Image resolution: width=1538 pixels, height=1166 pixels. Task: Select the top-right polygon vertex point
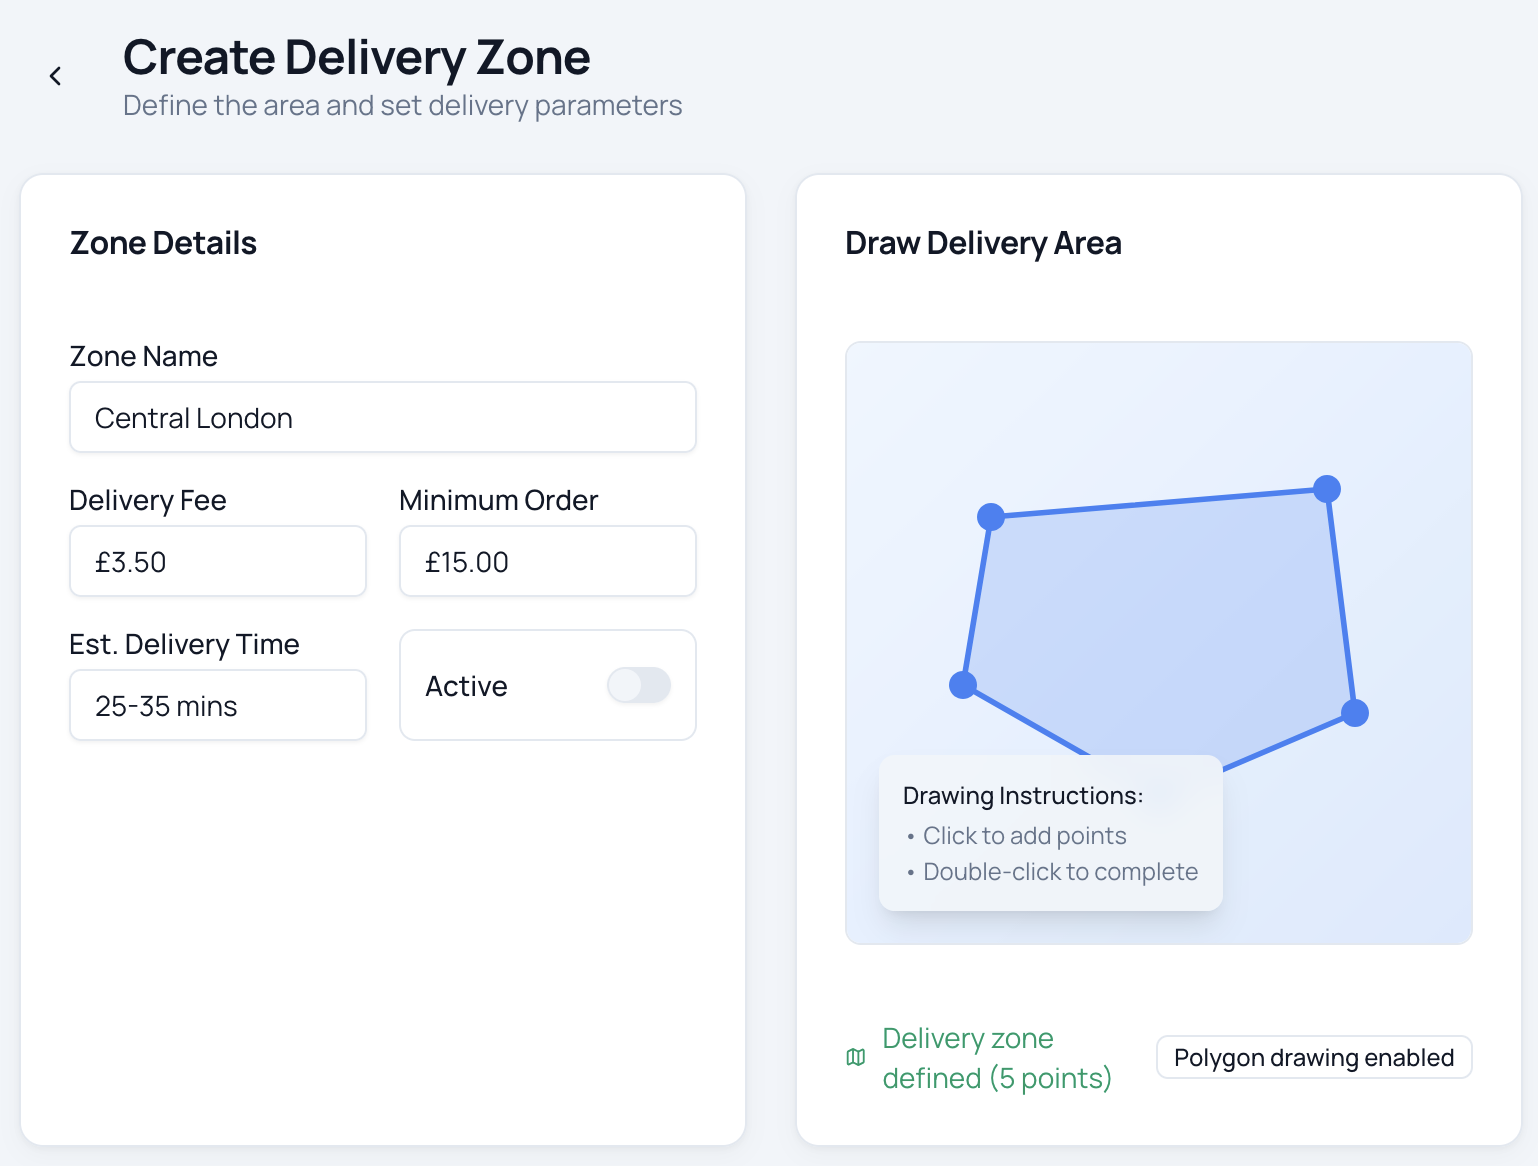tap(1327, 489)
